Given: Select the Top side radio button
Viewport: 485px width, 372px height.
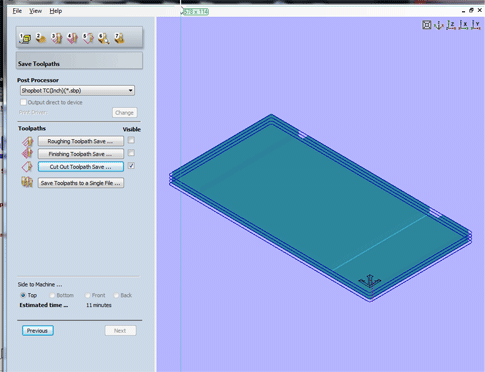Looking at the screenshot, I should pos(23,295).
